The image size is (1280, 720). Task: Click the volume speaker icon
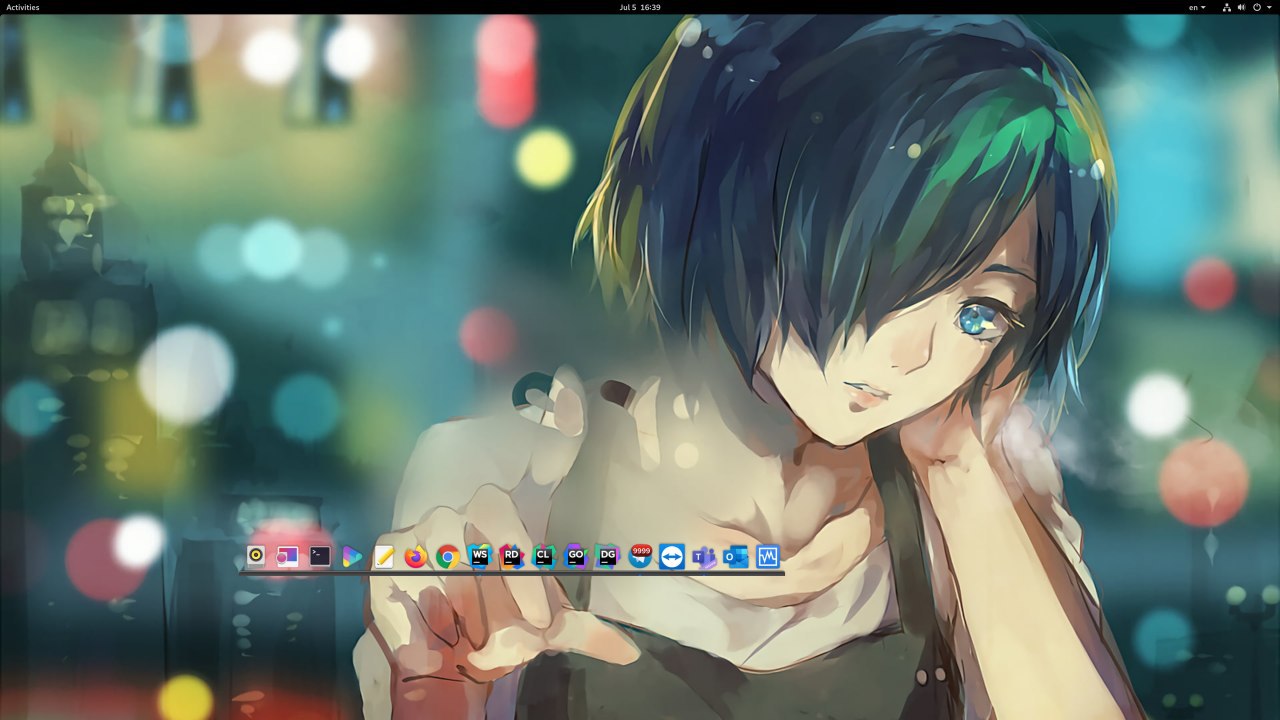pos(1242,7)
